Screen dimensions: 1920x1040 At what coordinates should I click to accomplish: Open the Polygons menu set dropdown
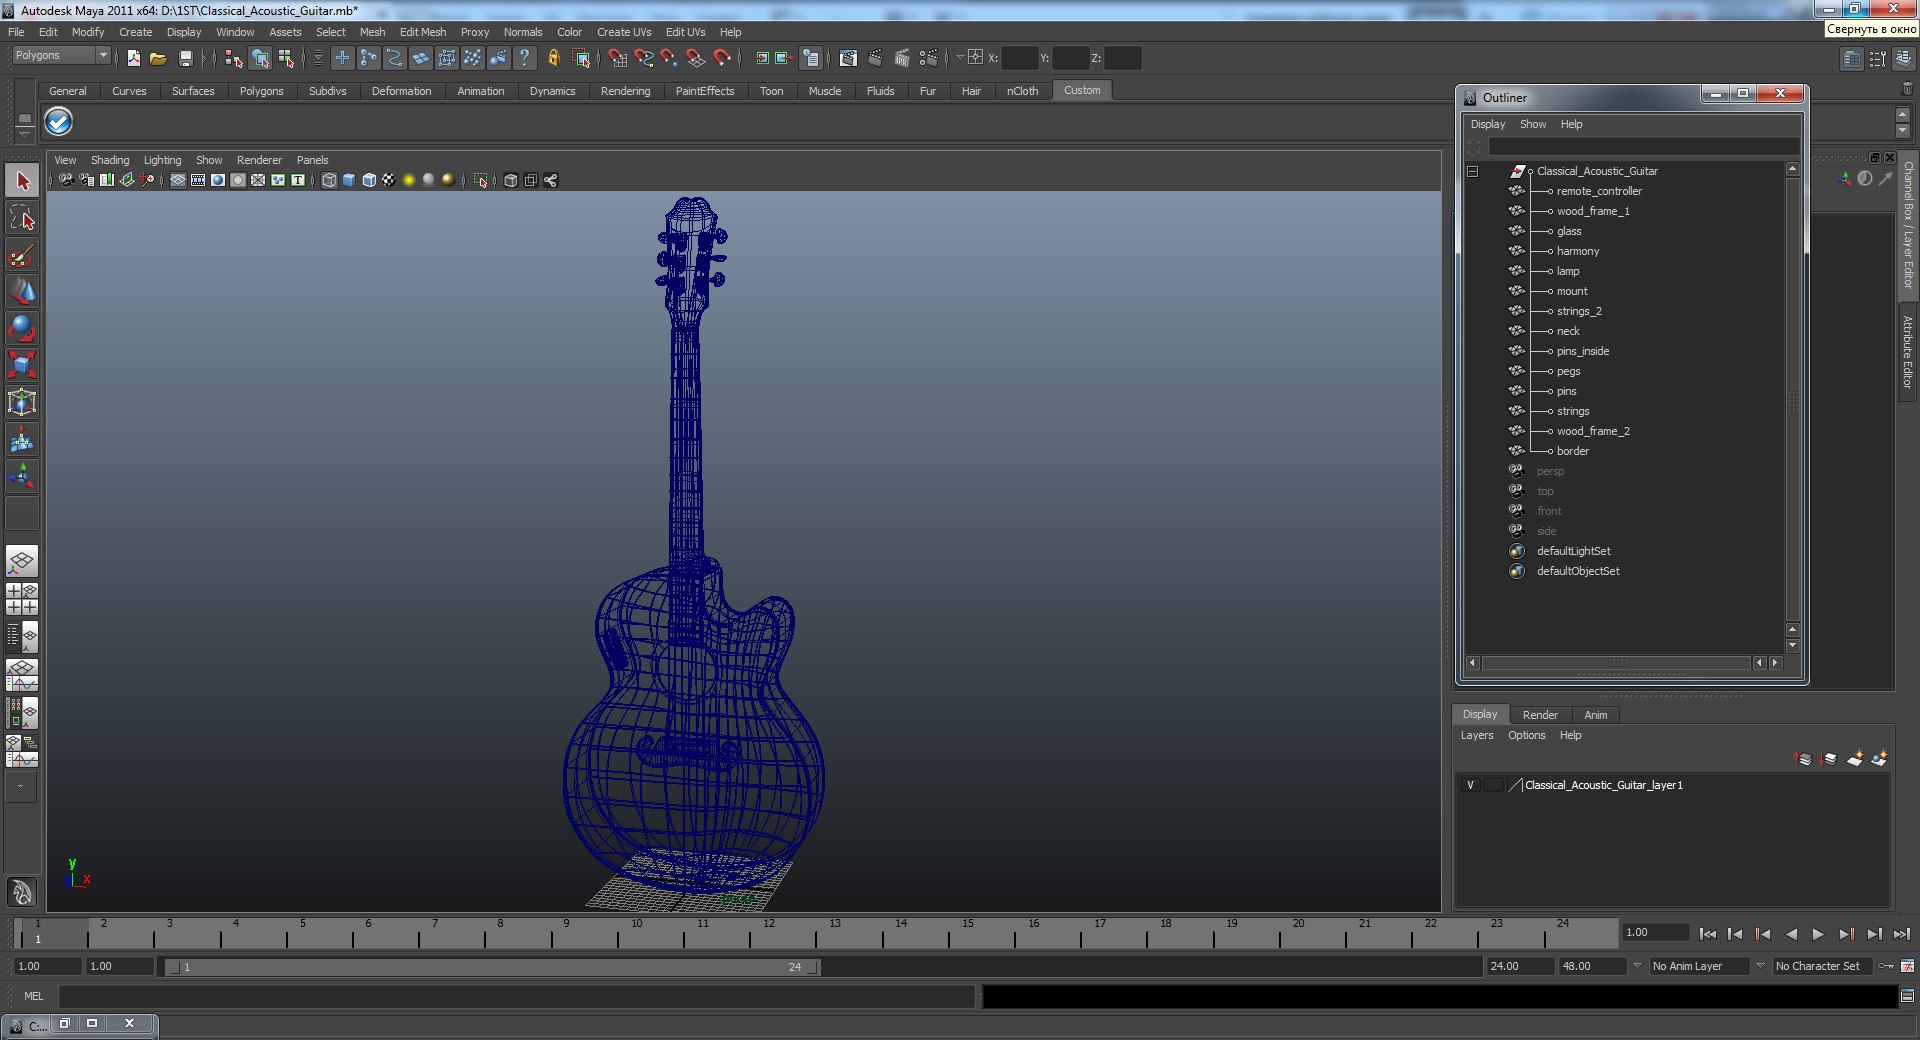pos(61,56)
